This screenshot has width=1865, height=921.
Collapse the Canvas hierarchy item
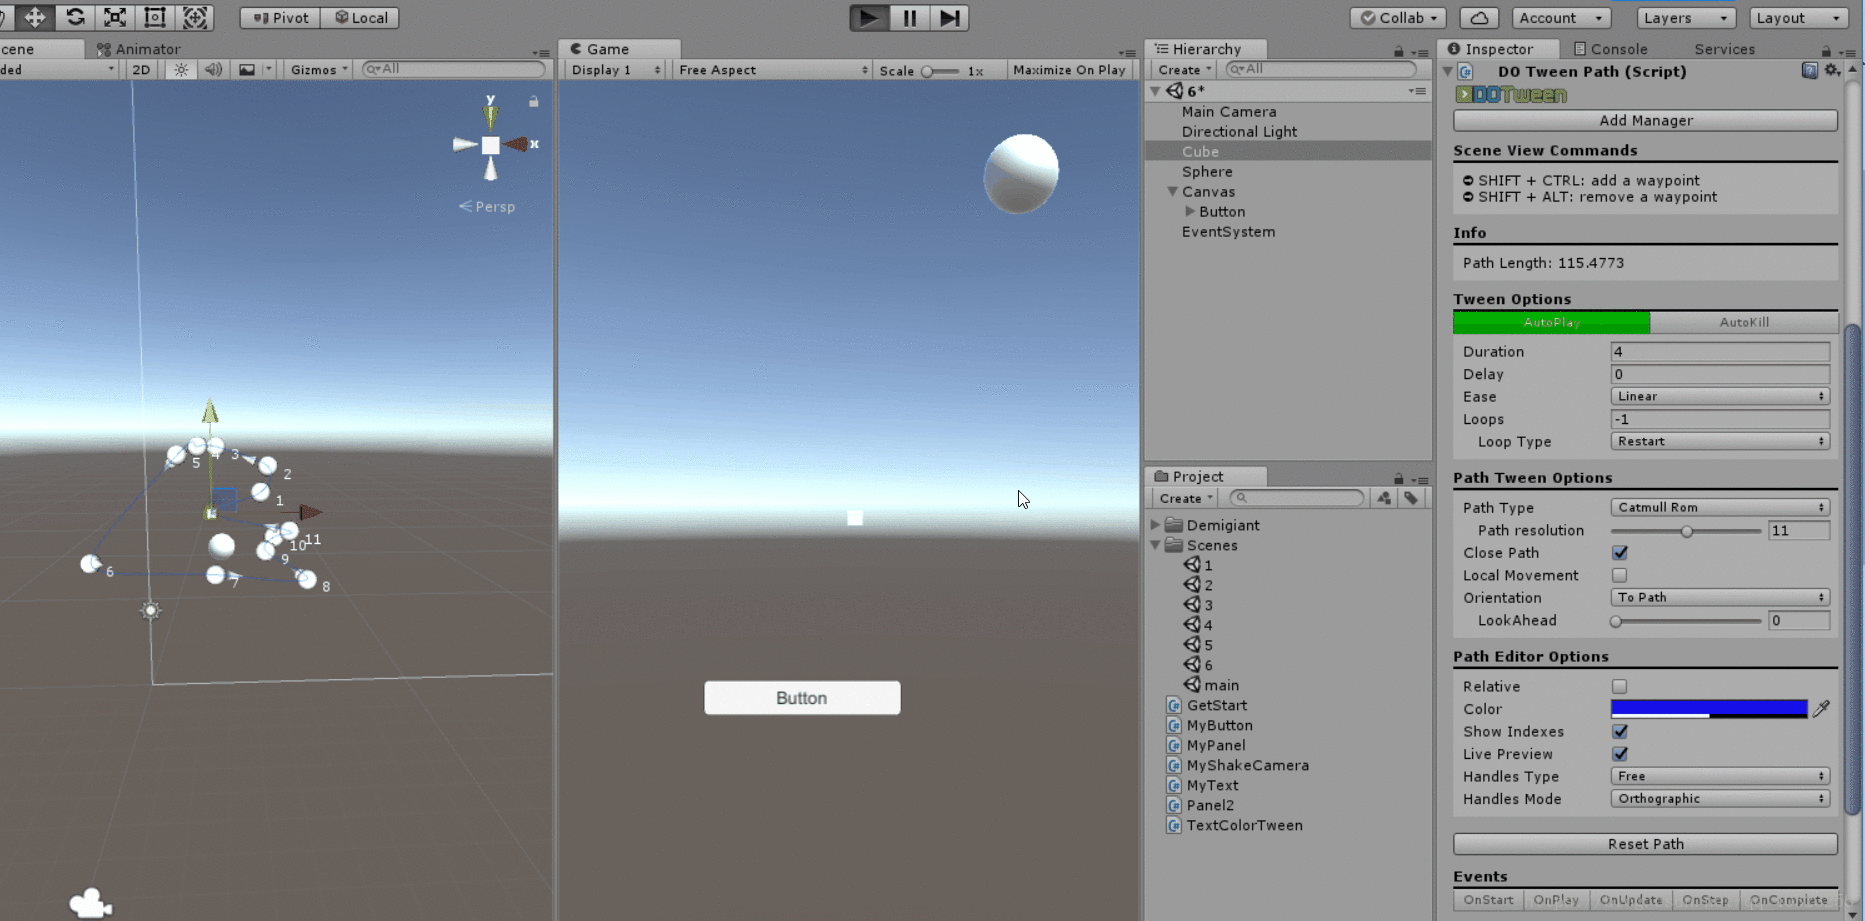coord(1172,192)
